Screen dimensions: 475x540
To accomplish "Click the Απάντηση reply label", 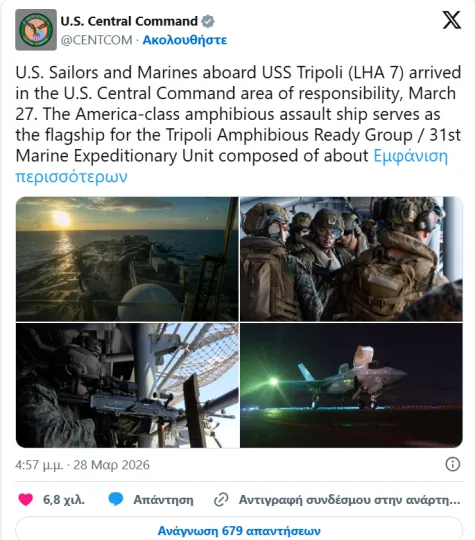I will click(163, 500).
